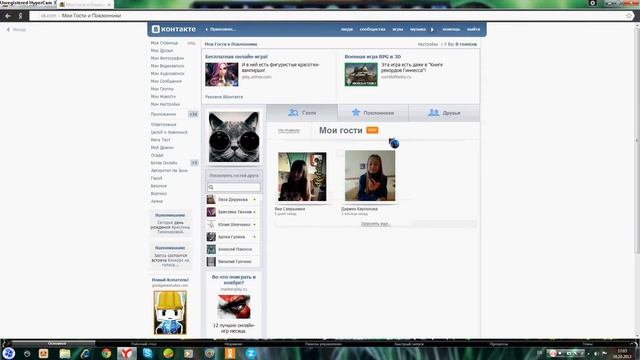Expand dropdown arrow next to Кристина Тихонова
Viewport: 640px width, 360px height.
[254, 212]
